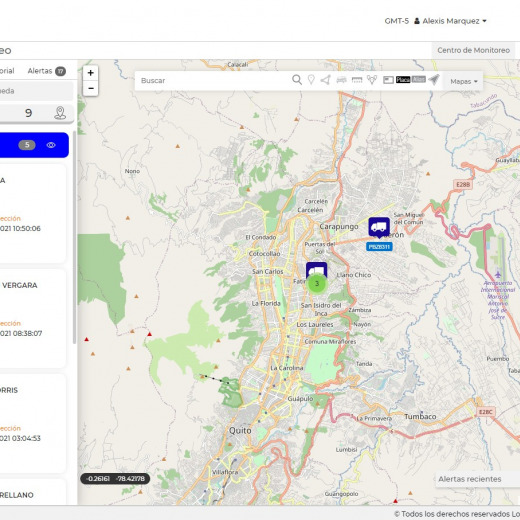Select the VERGARA vehicle card
This screenshot has width=520, height=520.
[32, 318]
